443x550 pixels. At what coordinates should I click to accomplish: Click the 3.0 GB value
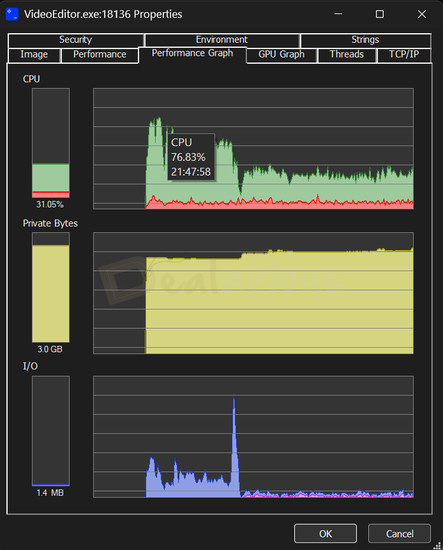(50, 349)
